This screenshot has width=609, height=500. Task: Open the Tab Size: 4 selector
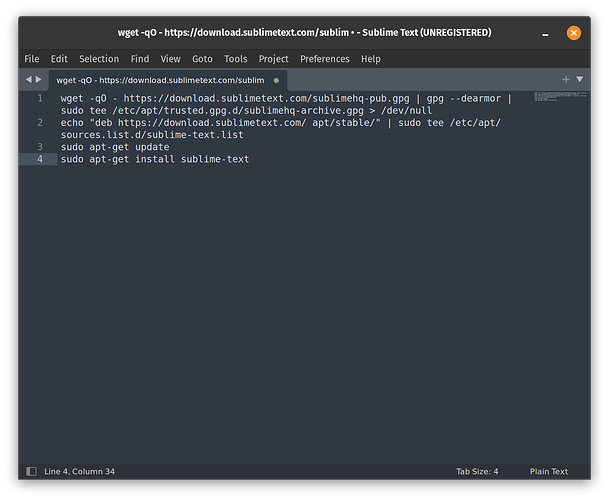click(477, 471)
